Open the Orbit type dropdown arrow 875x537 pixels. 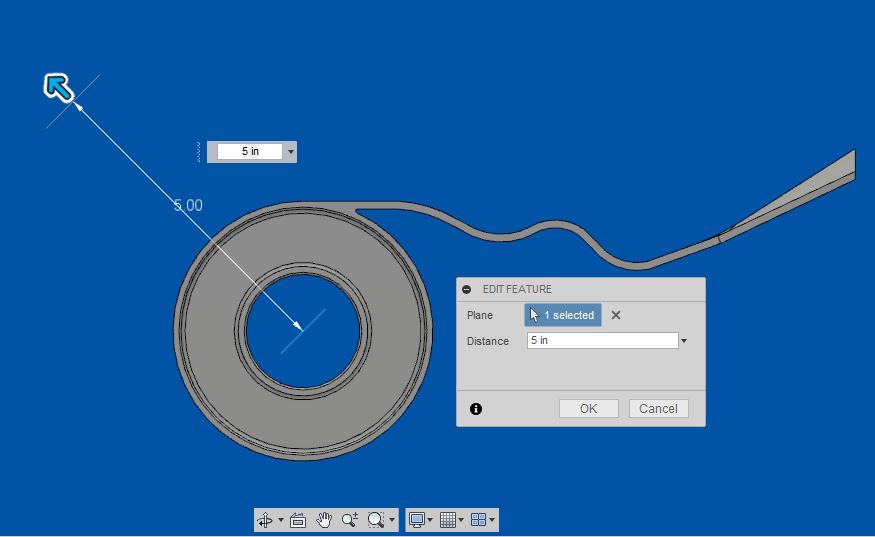pyautogui.click(x=281, y=520)
